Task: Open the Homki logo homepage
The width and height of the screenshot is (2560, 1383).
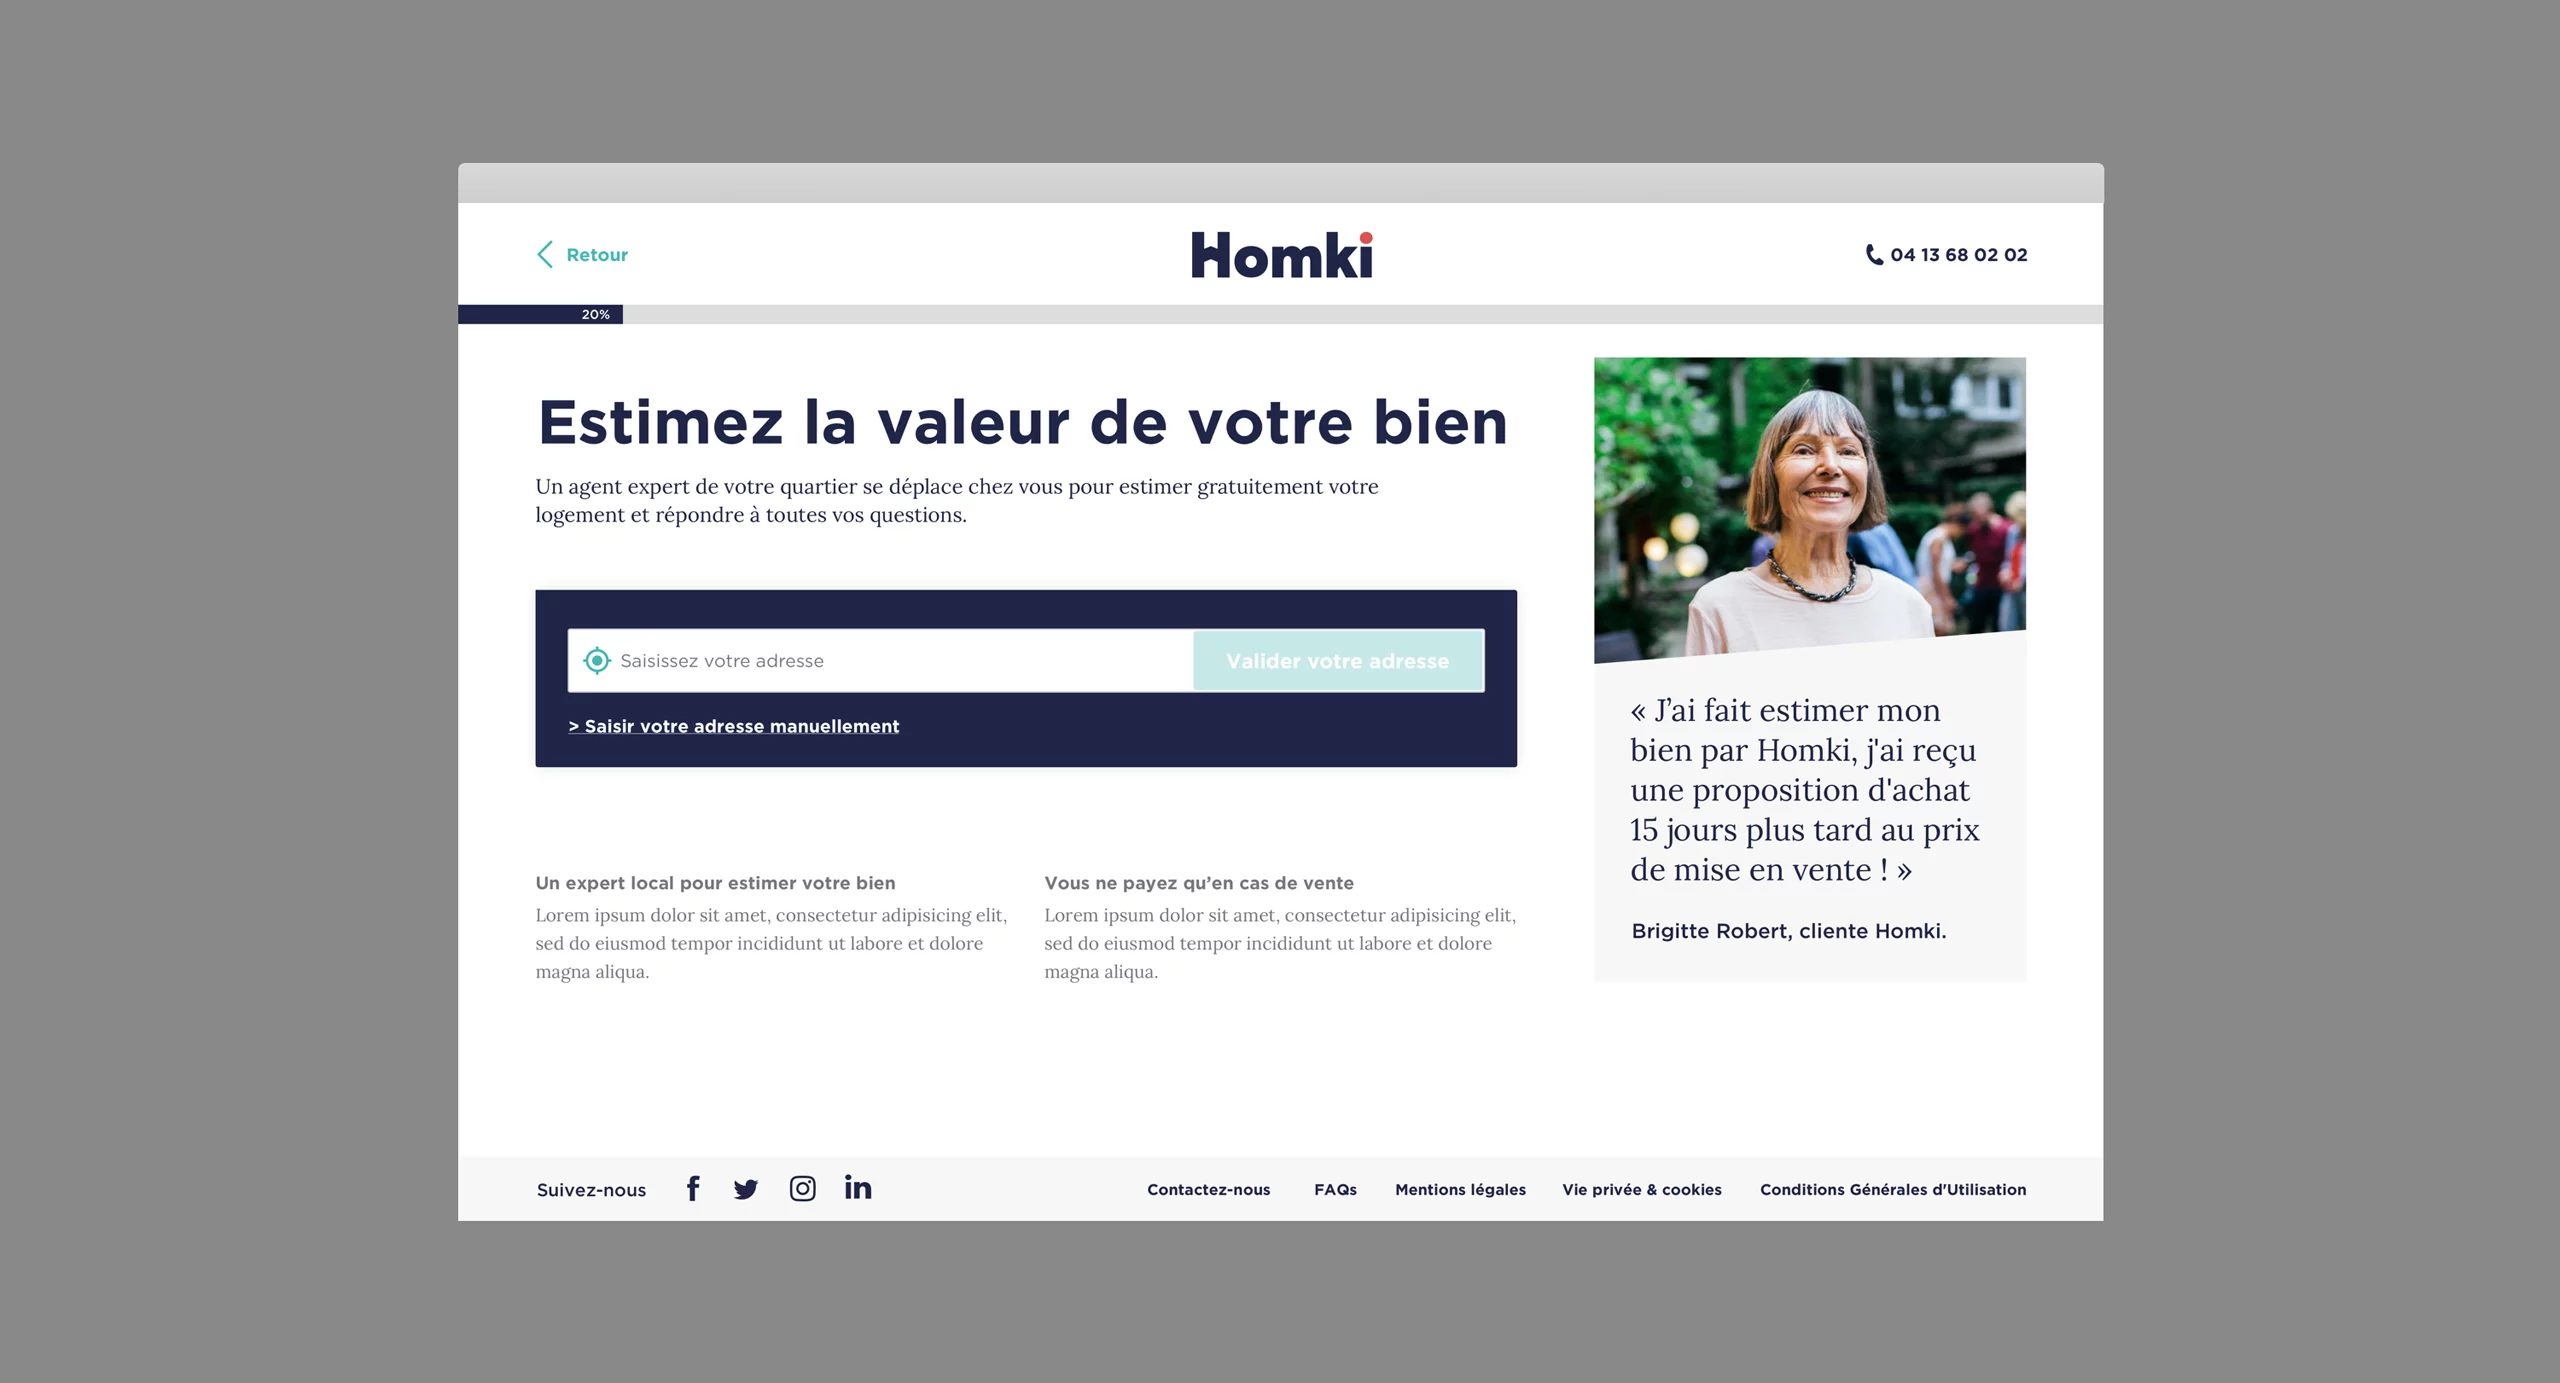Action: 1282,255
